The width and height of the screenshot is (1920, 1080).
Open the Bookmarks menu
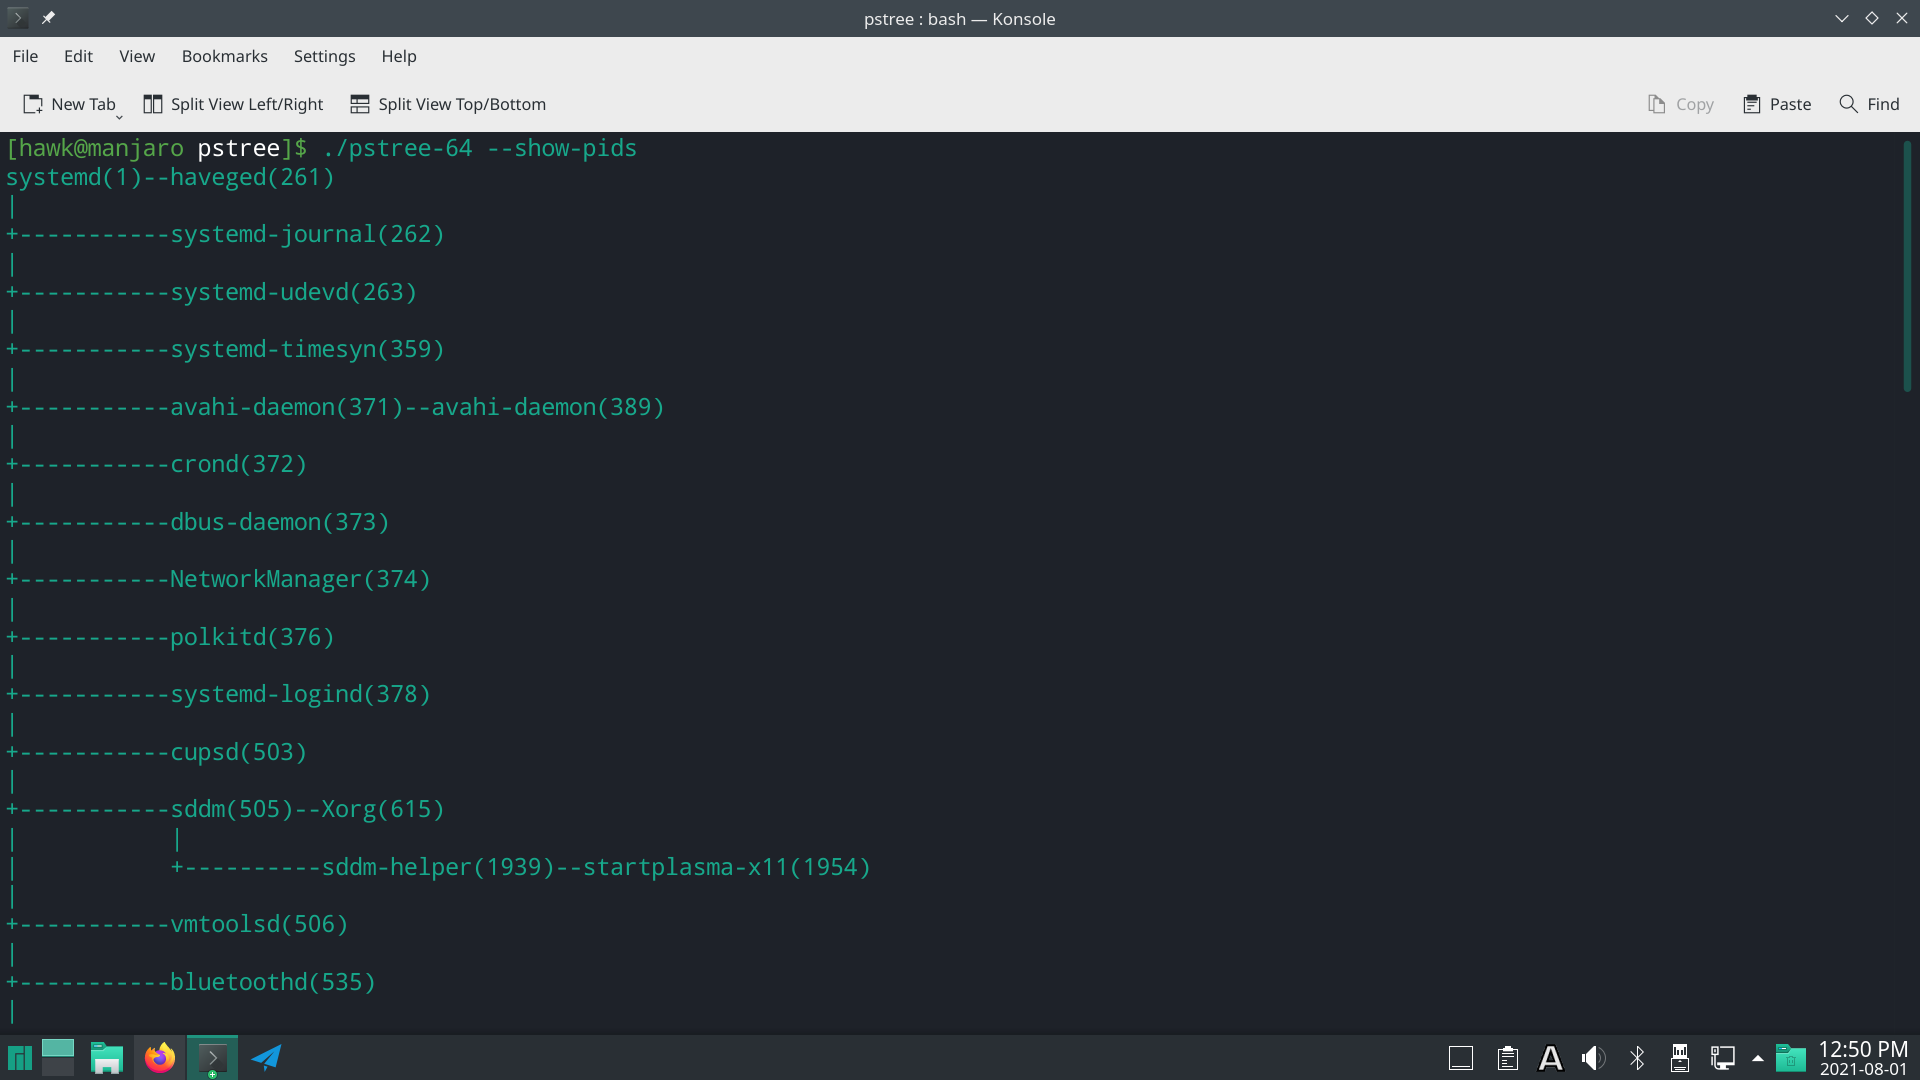tap(224, 56)
